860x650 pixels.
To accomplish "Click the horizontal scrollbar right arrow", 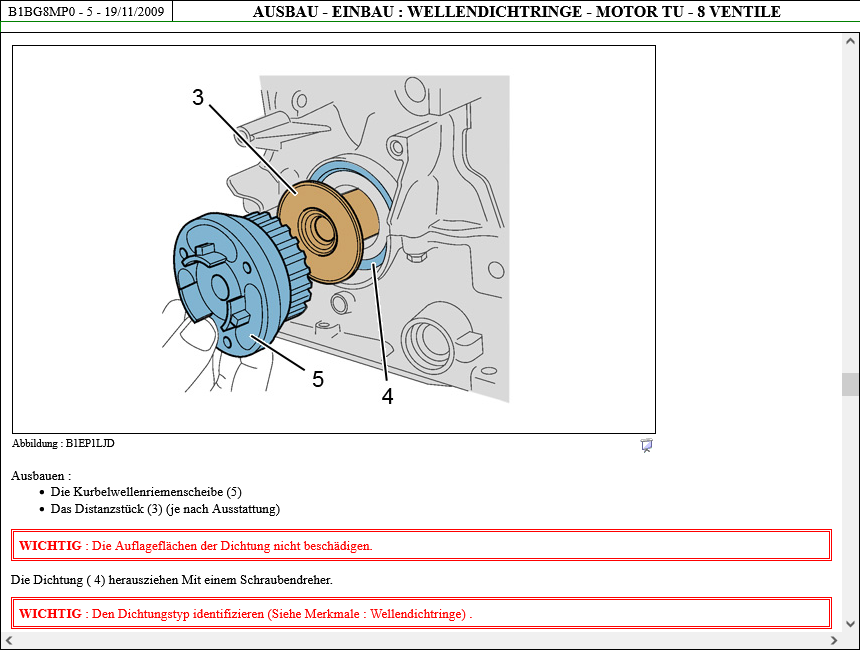I will click(x=834, y=640).
